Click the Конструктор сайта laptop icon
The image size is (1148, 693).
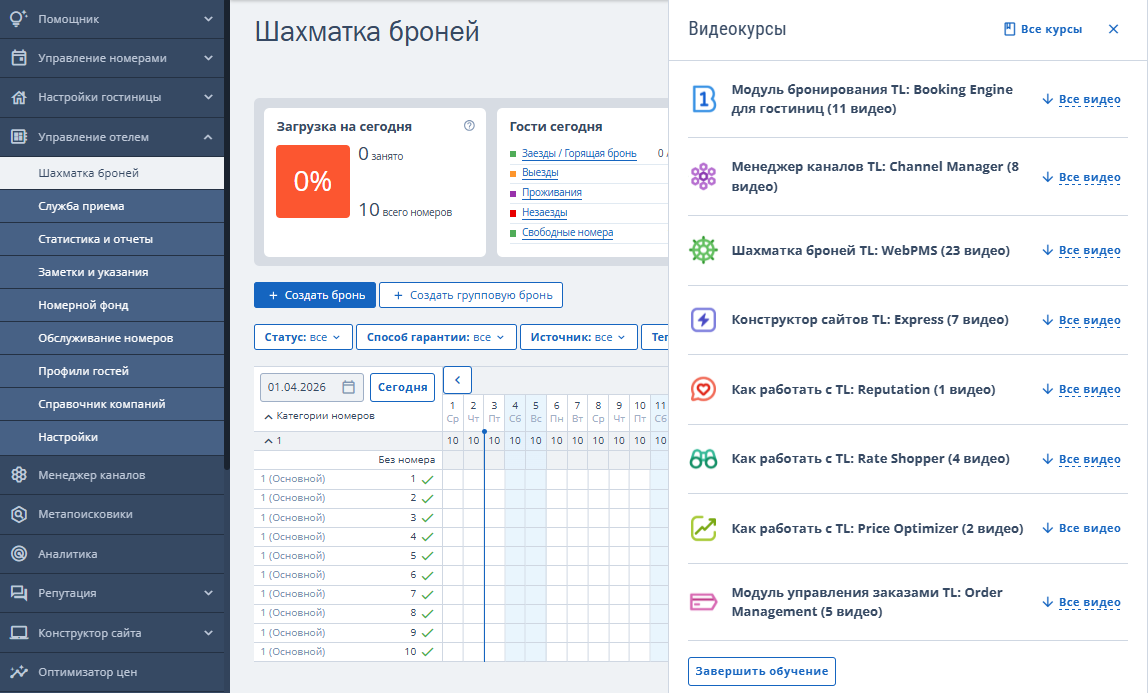(19, 632)
